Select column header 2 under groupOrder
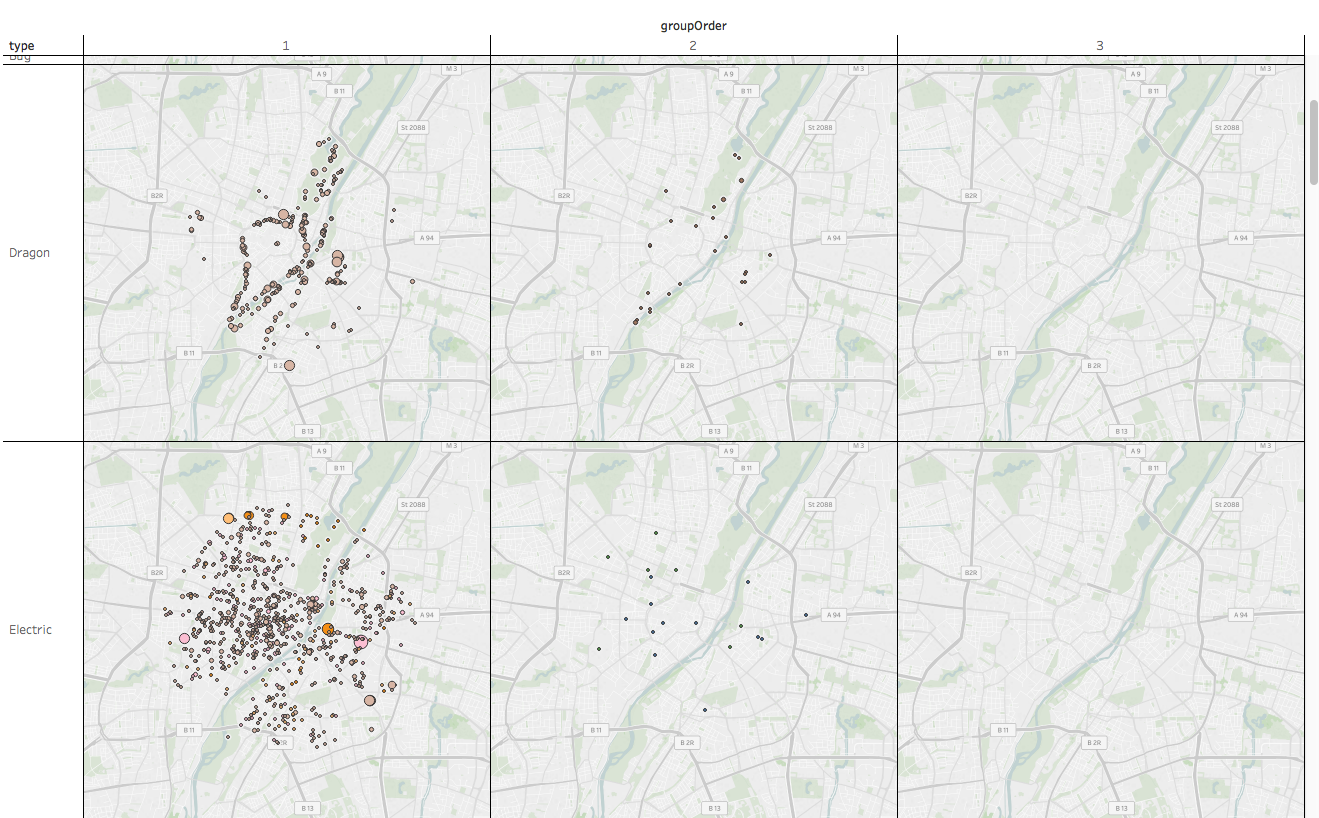Viewport: 1319px width, 818px height. coord(693,46)
